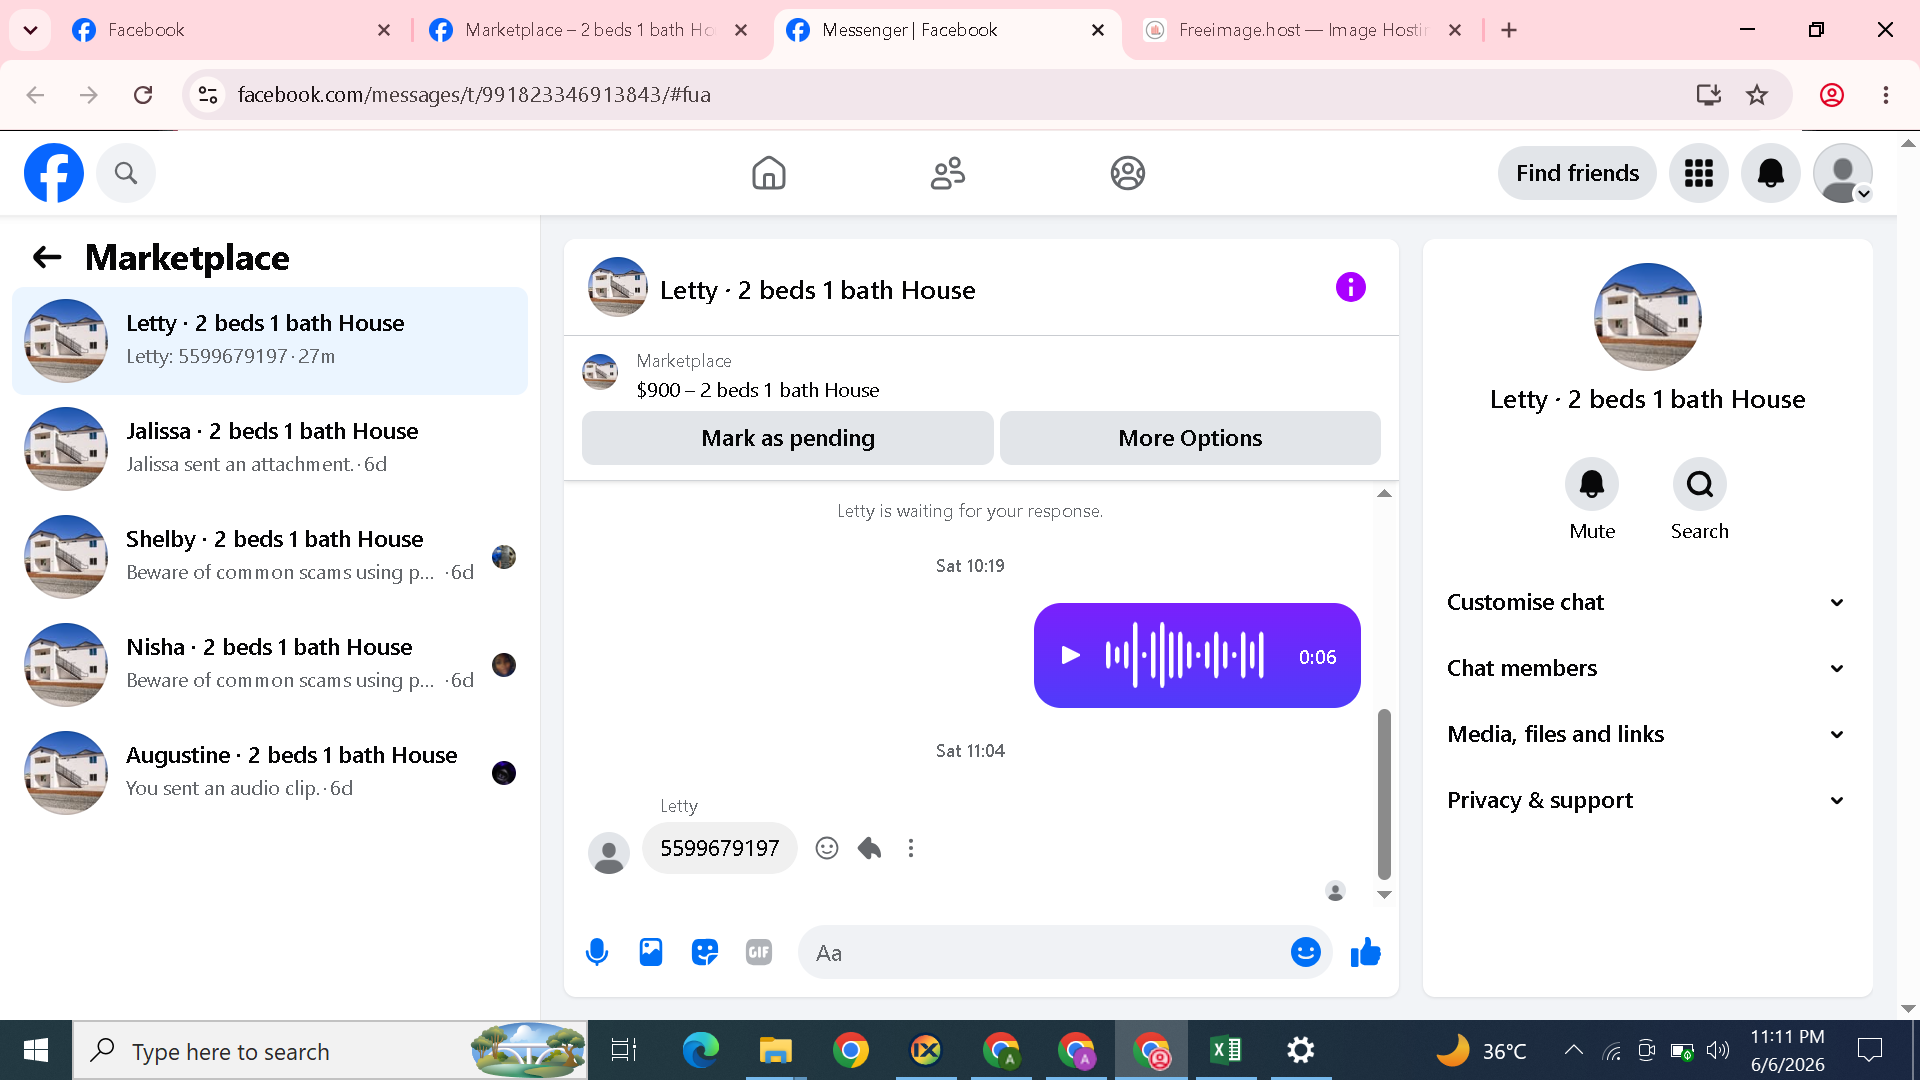Expand the Privacy & support section
The width and height of the screenshot is (1920, 1080).
tap(1647, 800)
